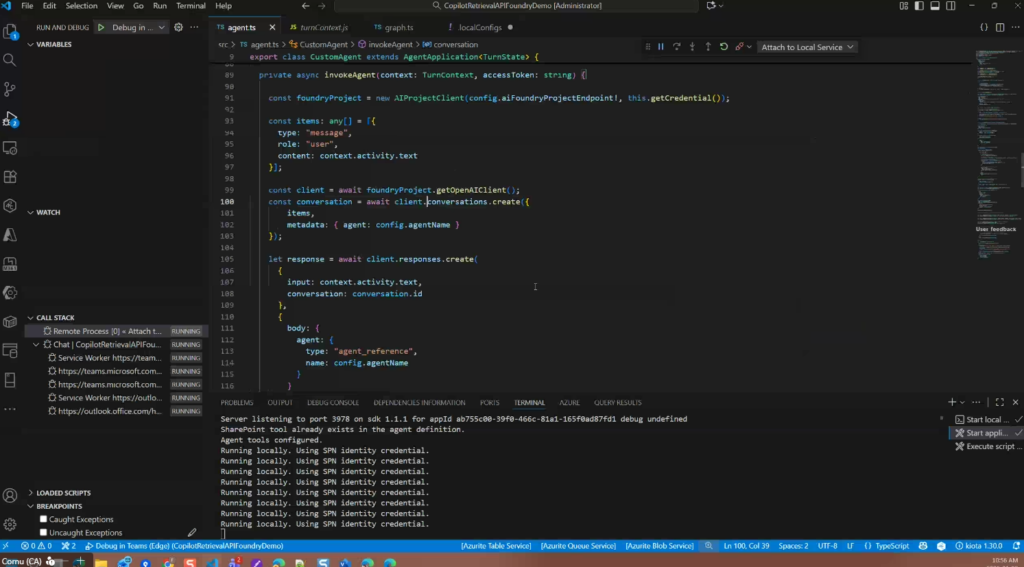Viewport: 1024px width, 567px height.
Task: Collapse the Variables section
Action: [54, 44]
